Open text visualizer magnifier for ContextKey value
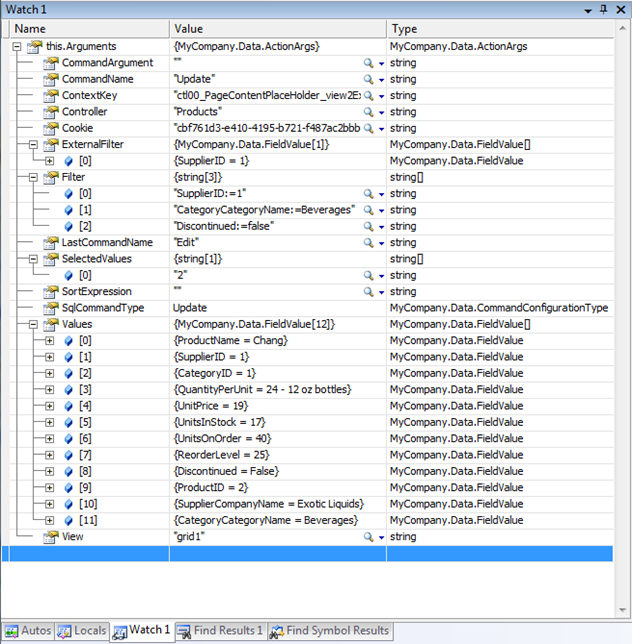 [369, 95]
